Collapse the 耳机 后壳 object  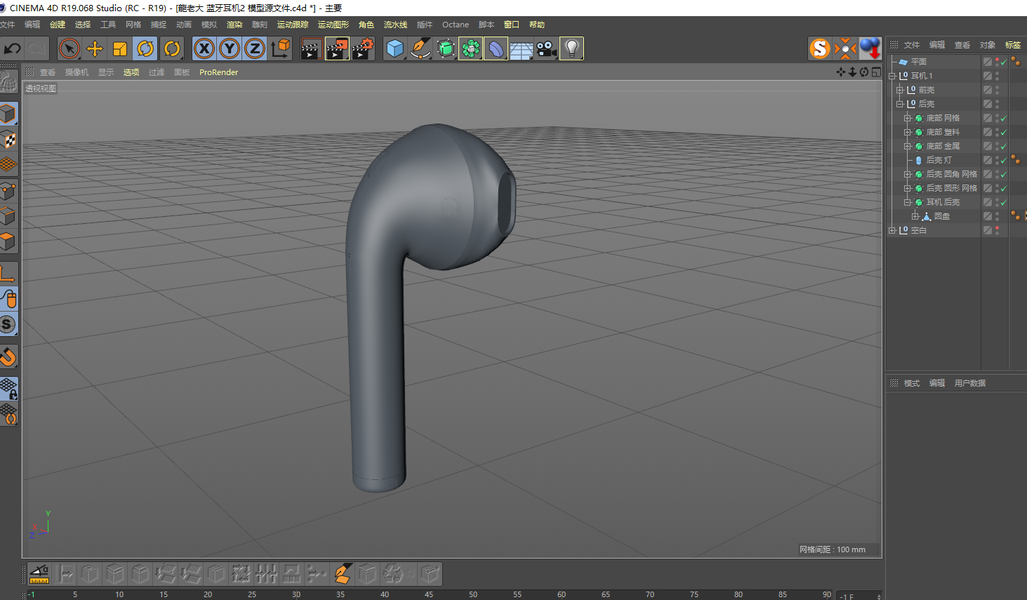coord(908,202)
